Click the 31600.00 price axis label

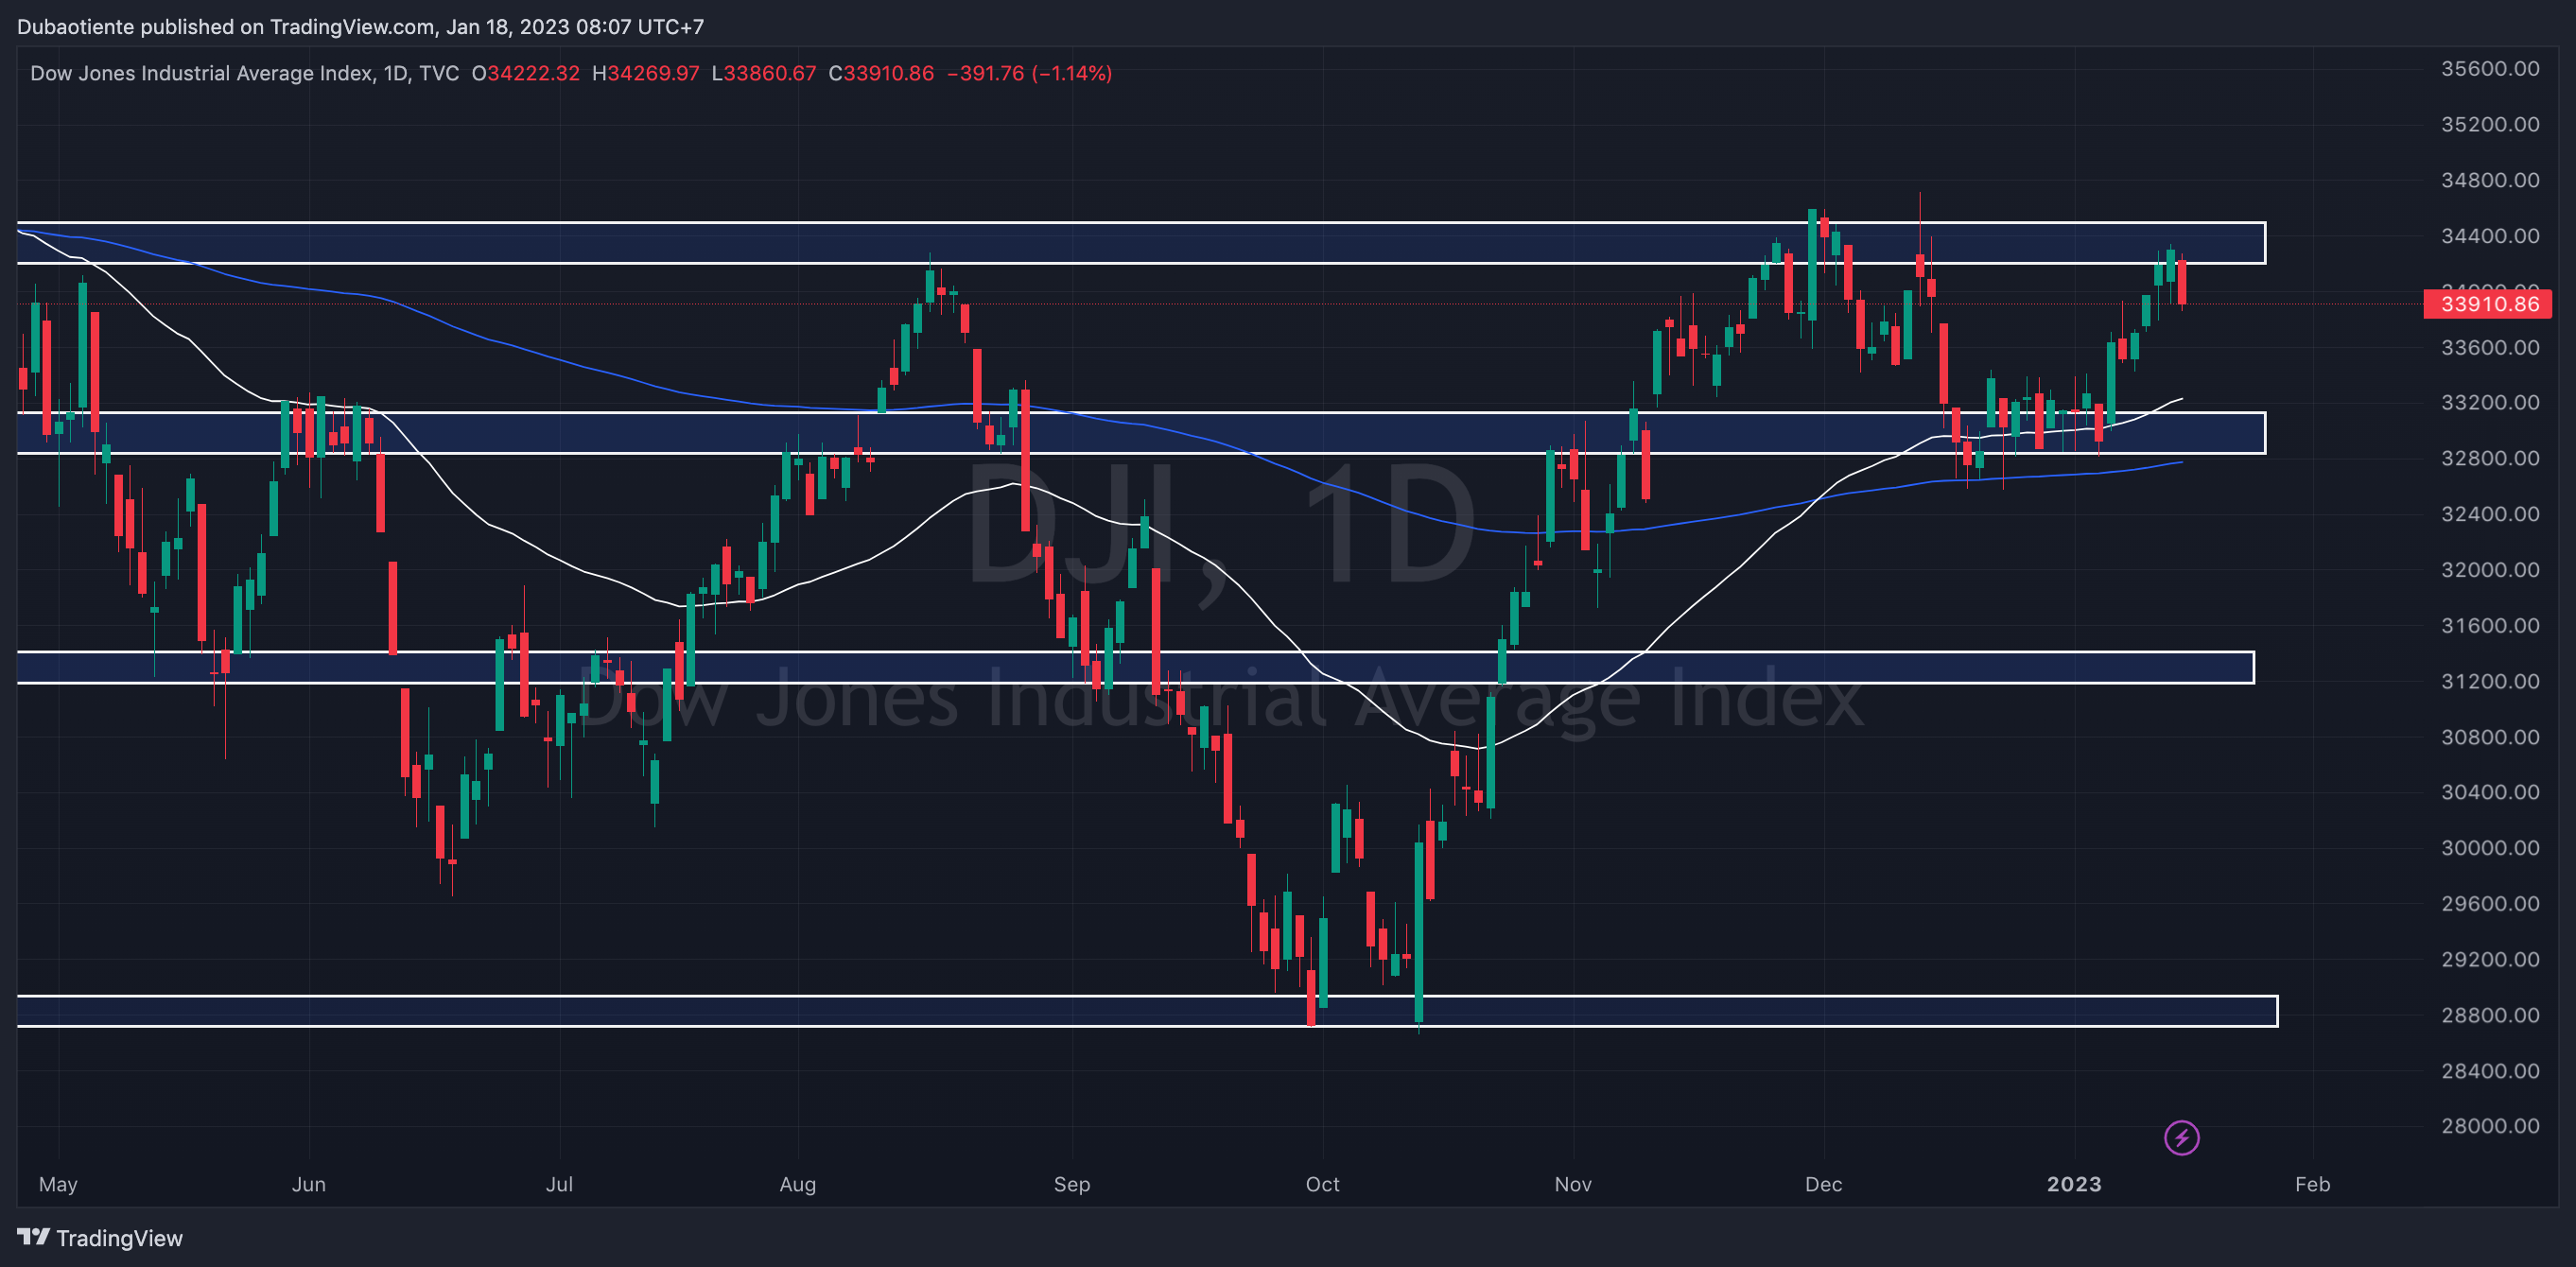[2490, 625]
